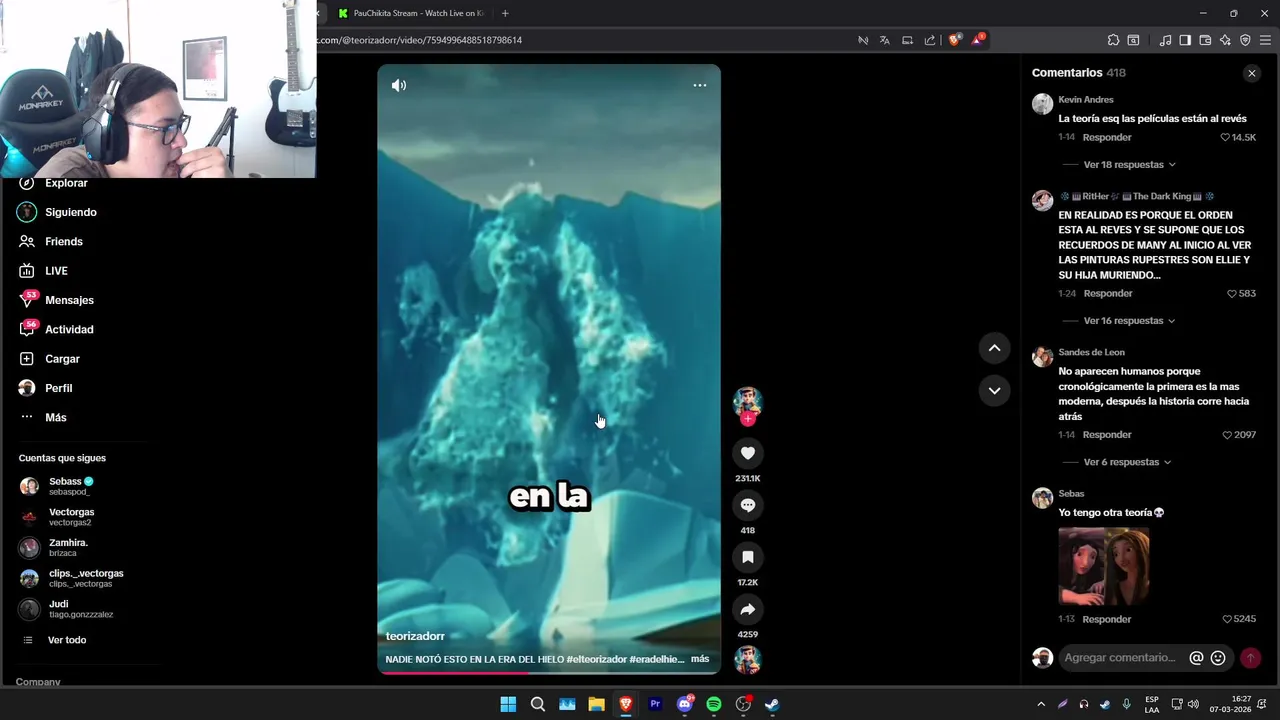Viewport: 1280px width, 720px height.
Task: Open the emoji picker in comment box
Action: [1218, 658]
